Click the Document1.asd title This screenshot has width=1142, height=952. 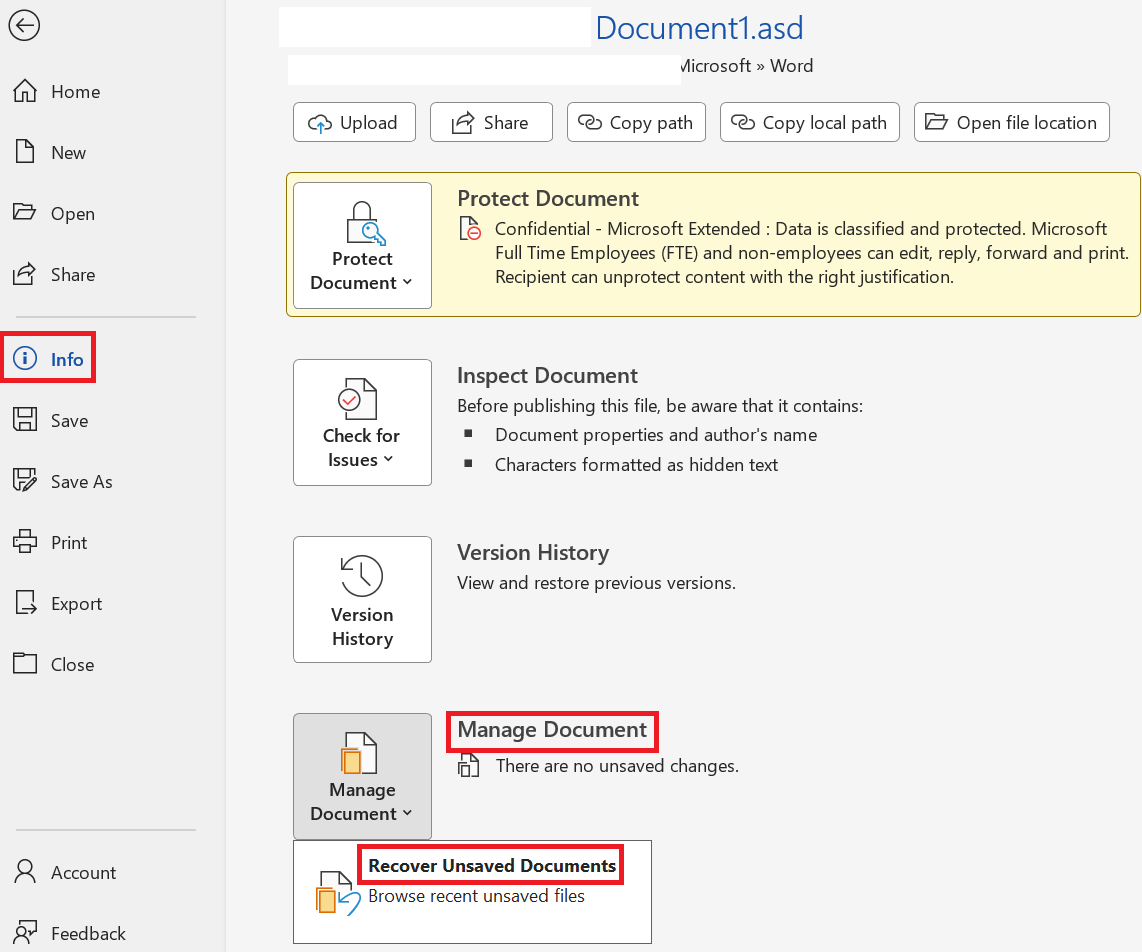point(699,28)
